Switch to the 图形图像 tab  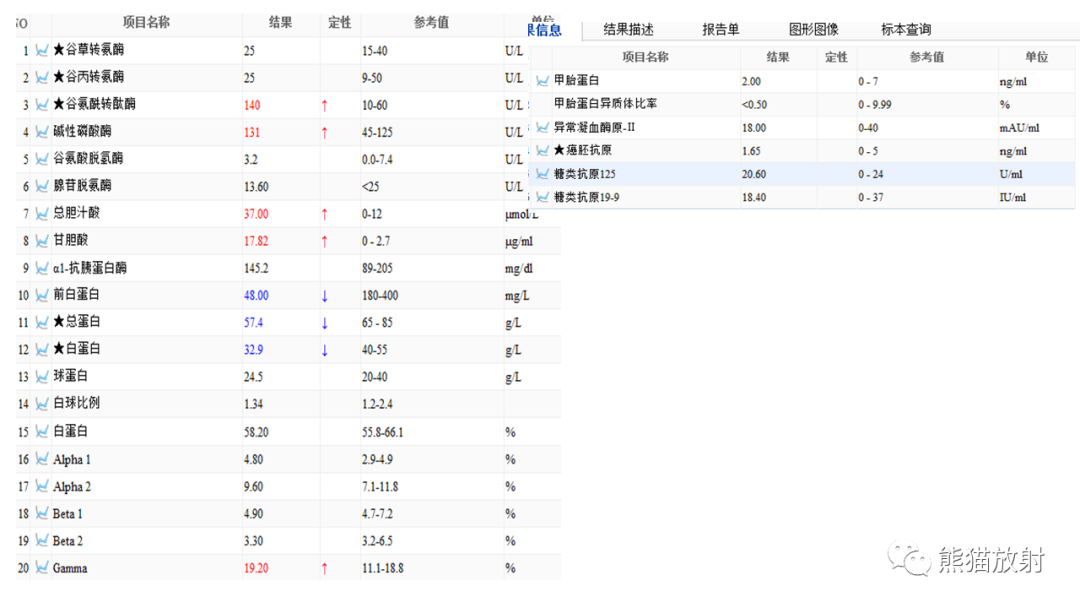click(813, 30)
